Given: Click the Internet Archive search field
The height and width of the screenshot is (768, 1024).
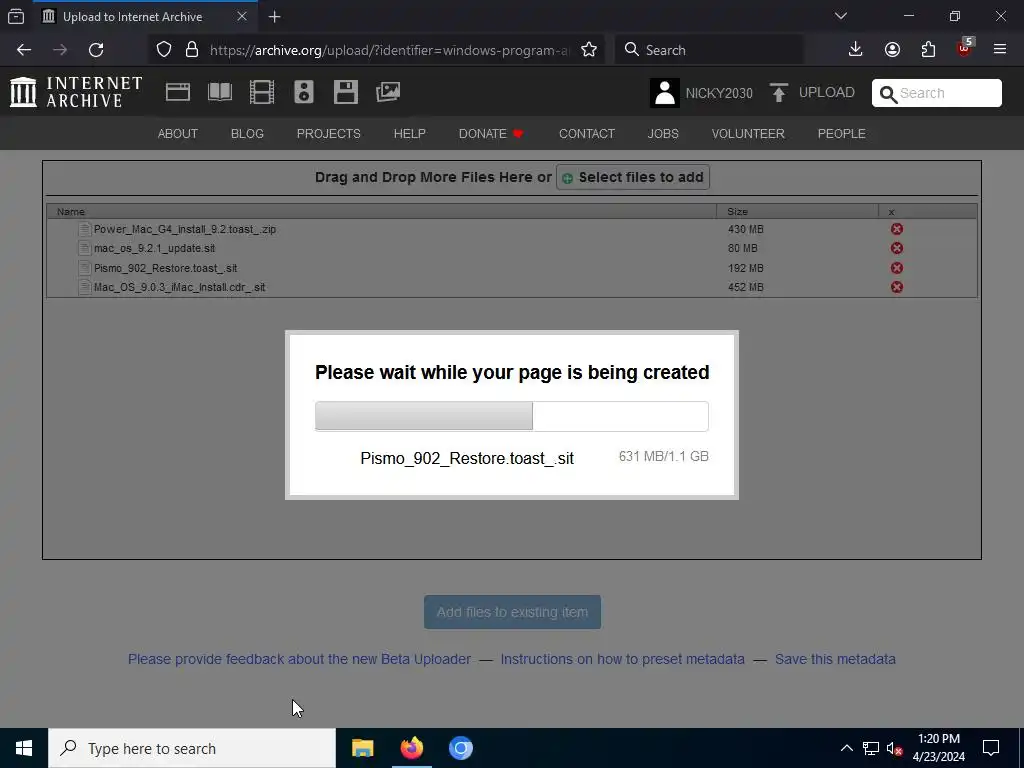Looking at the screenshot, I should click(x=936, y=93).
